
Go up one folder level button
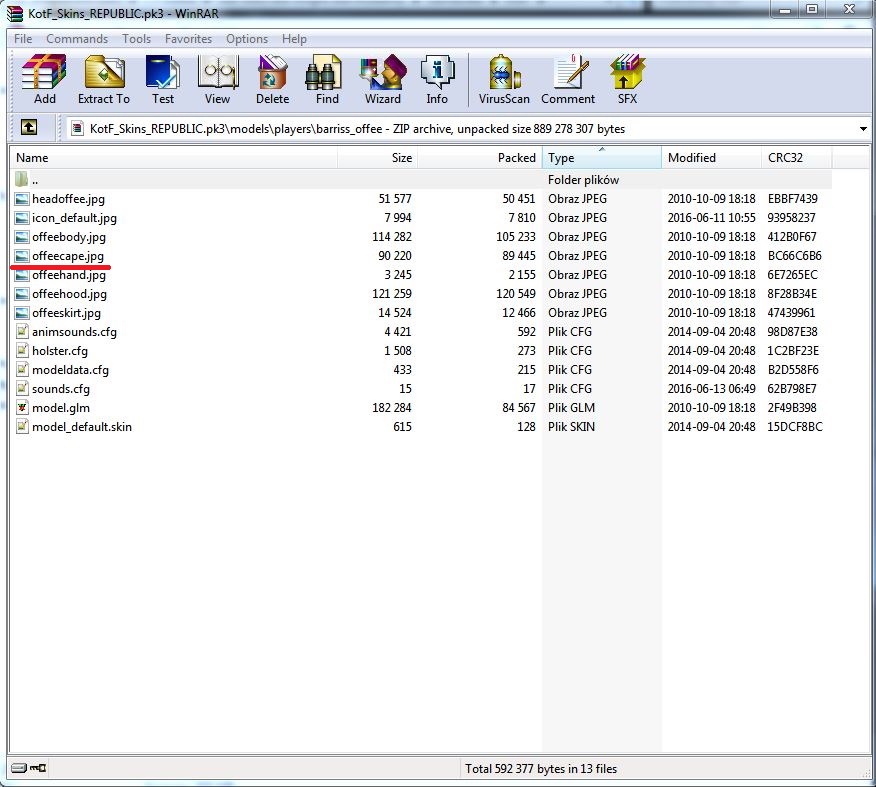coord(29,127)
